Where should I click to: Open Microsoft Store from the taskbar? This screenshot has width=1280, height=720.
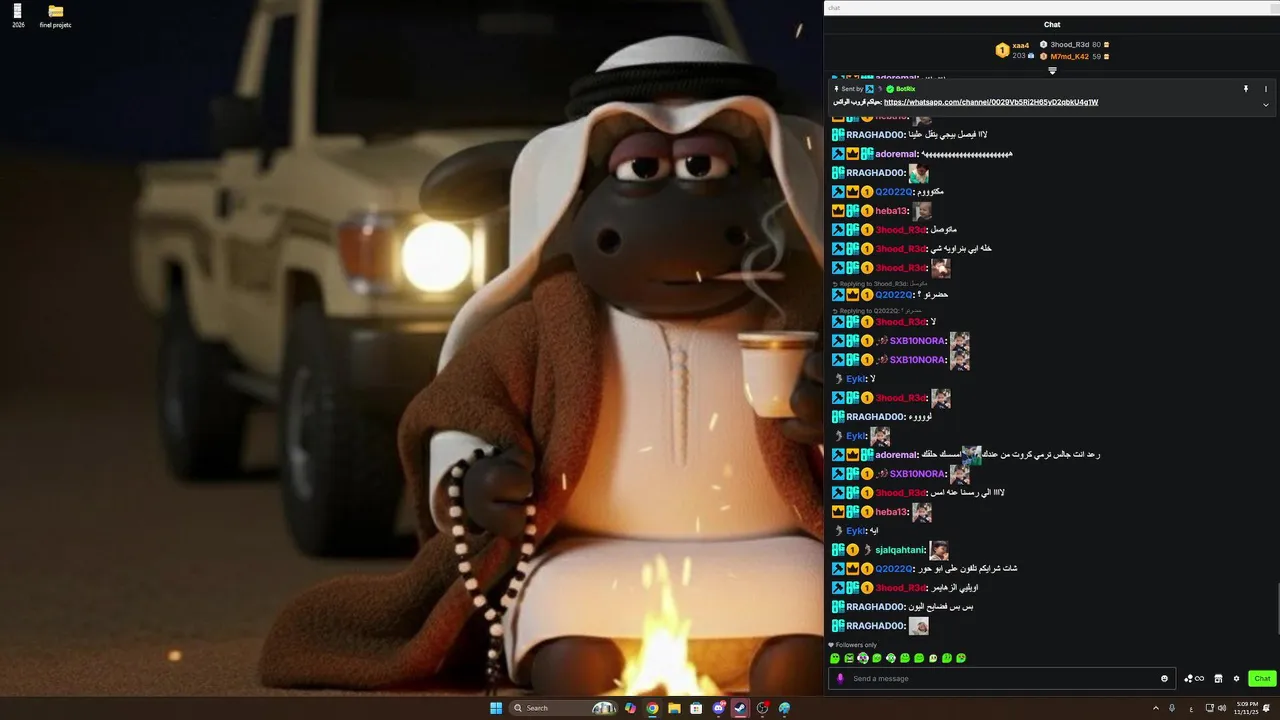point(696,708)
